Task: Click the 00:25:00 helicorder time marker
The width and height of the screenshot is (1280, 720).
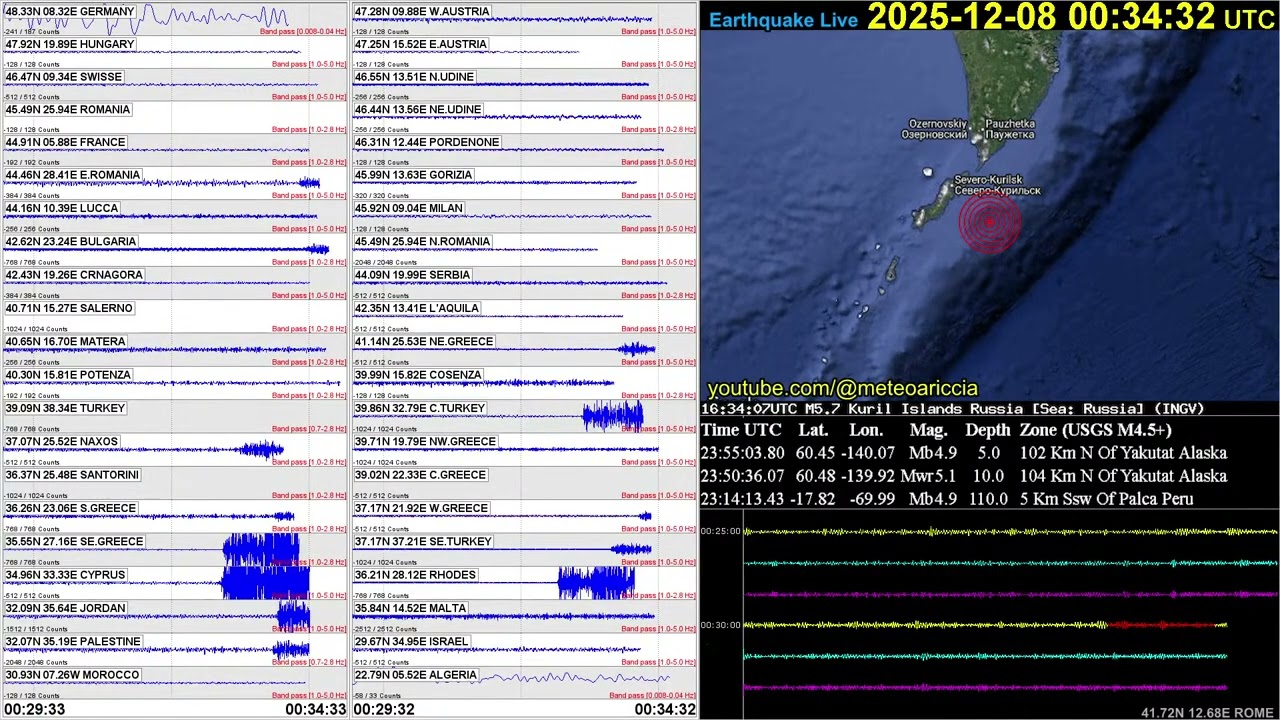Action: [x=721, y=531]
